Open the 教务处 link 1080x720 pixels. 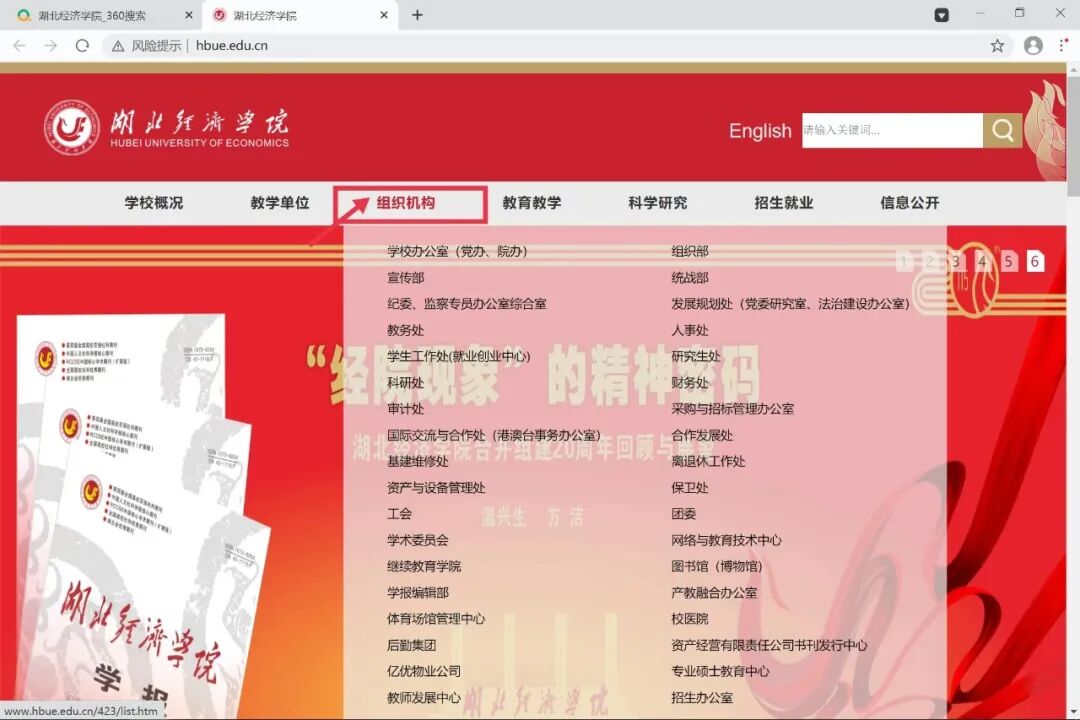pos(406,330)
